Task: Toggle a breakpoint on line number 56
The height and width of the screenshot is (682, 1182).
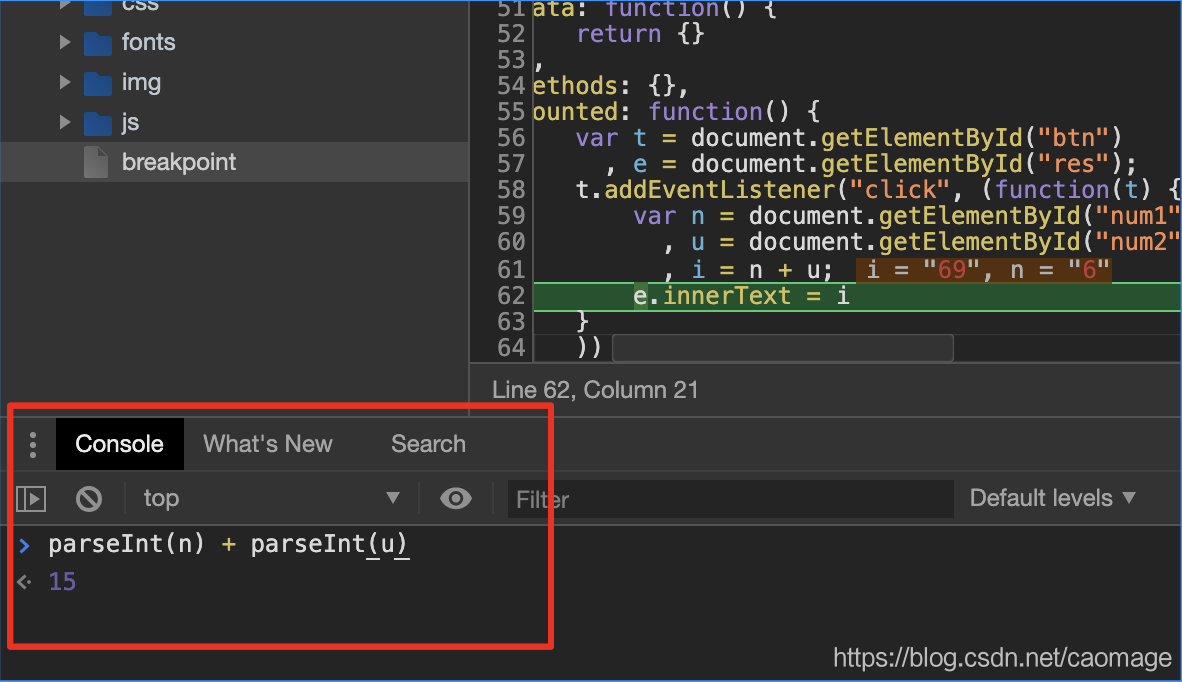Action: [x=511, y=138]
